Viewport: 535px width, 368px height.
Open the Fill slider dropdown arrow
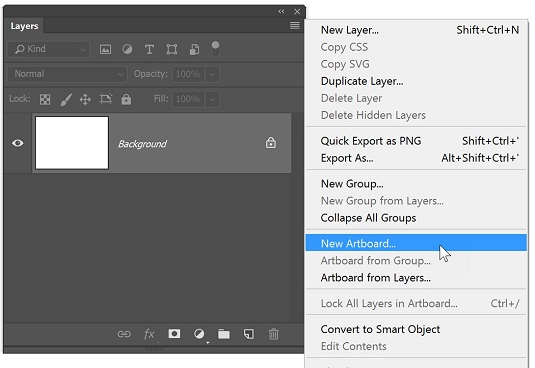pyautogui.click(x=212, y=99)
